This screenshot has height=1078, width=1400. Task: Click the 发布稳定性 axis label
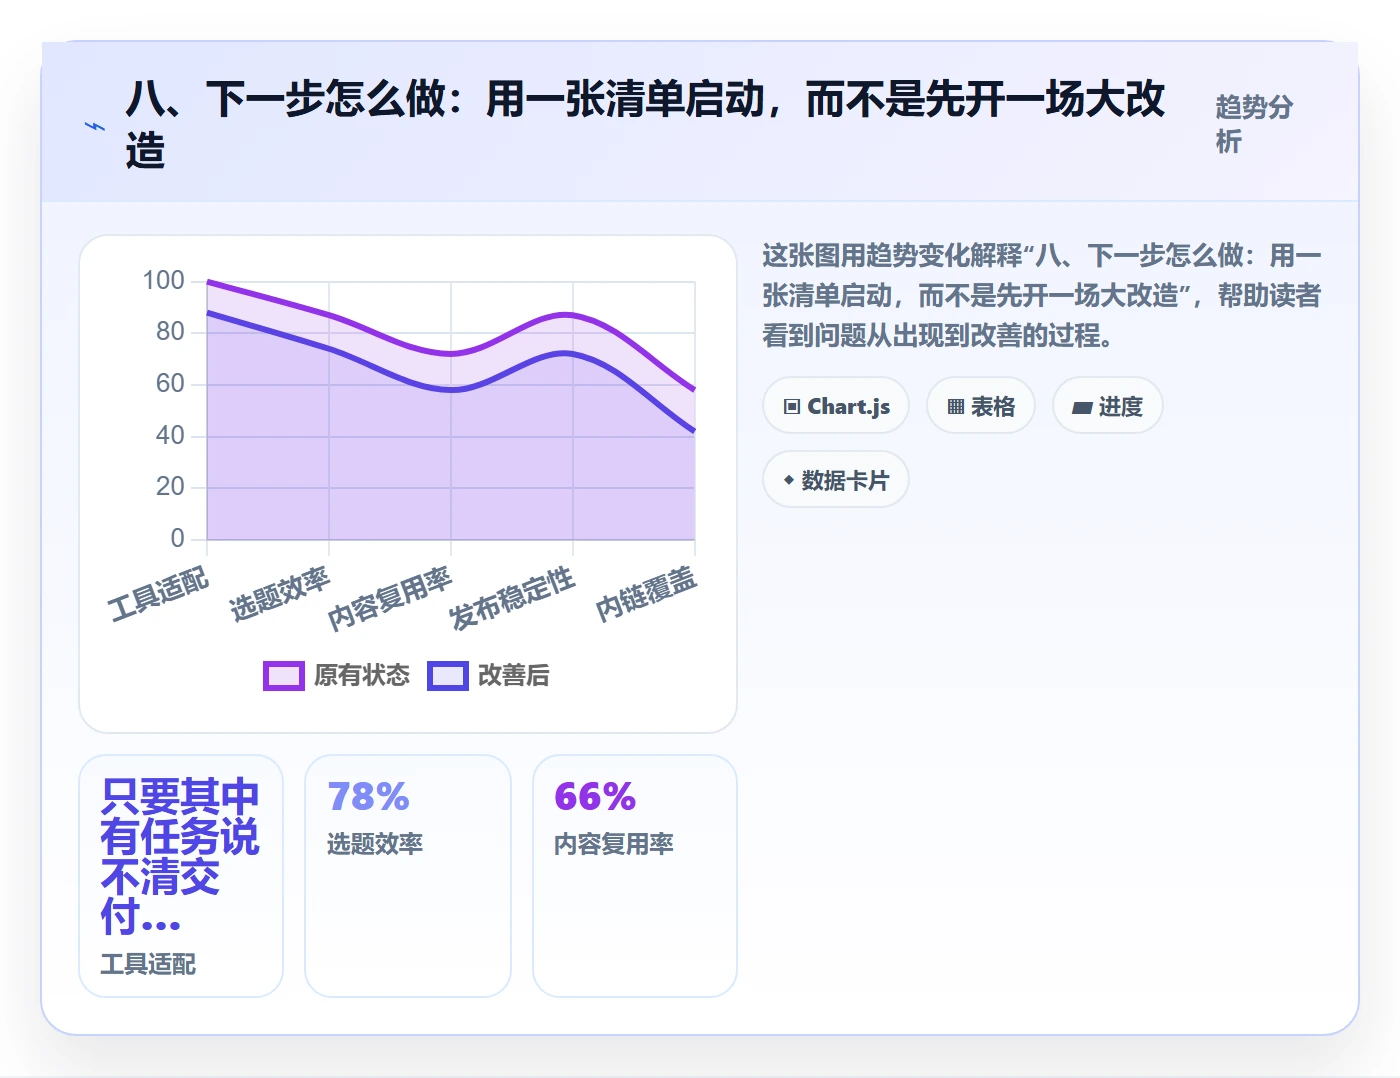tap(512, 599)
